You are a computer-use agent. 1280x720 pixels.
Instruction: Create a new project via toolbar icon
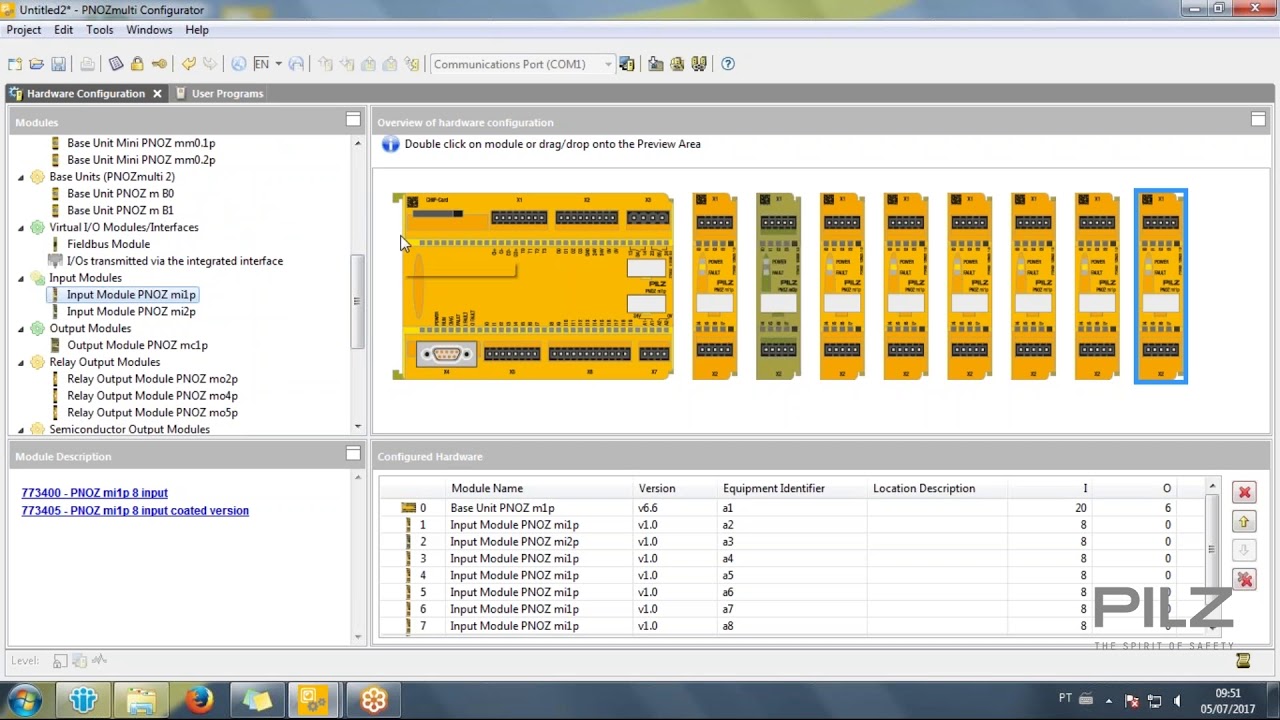pos(15,64)
